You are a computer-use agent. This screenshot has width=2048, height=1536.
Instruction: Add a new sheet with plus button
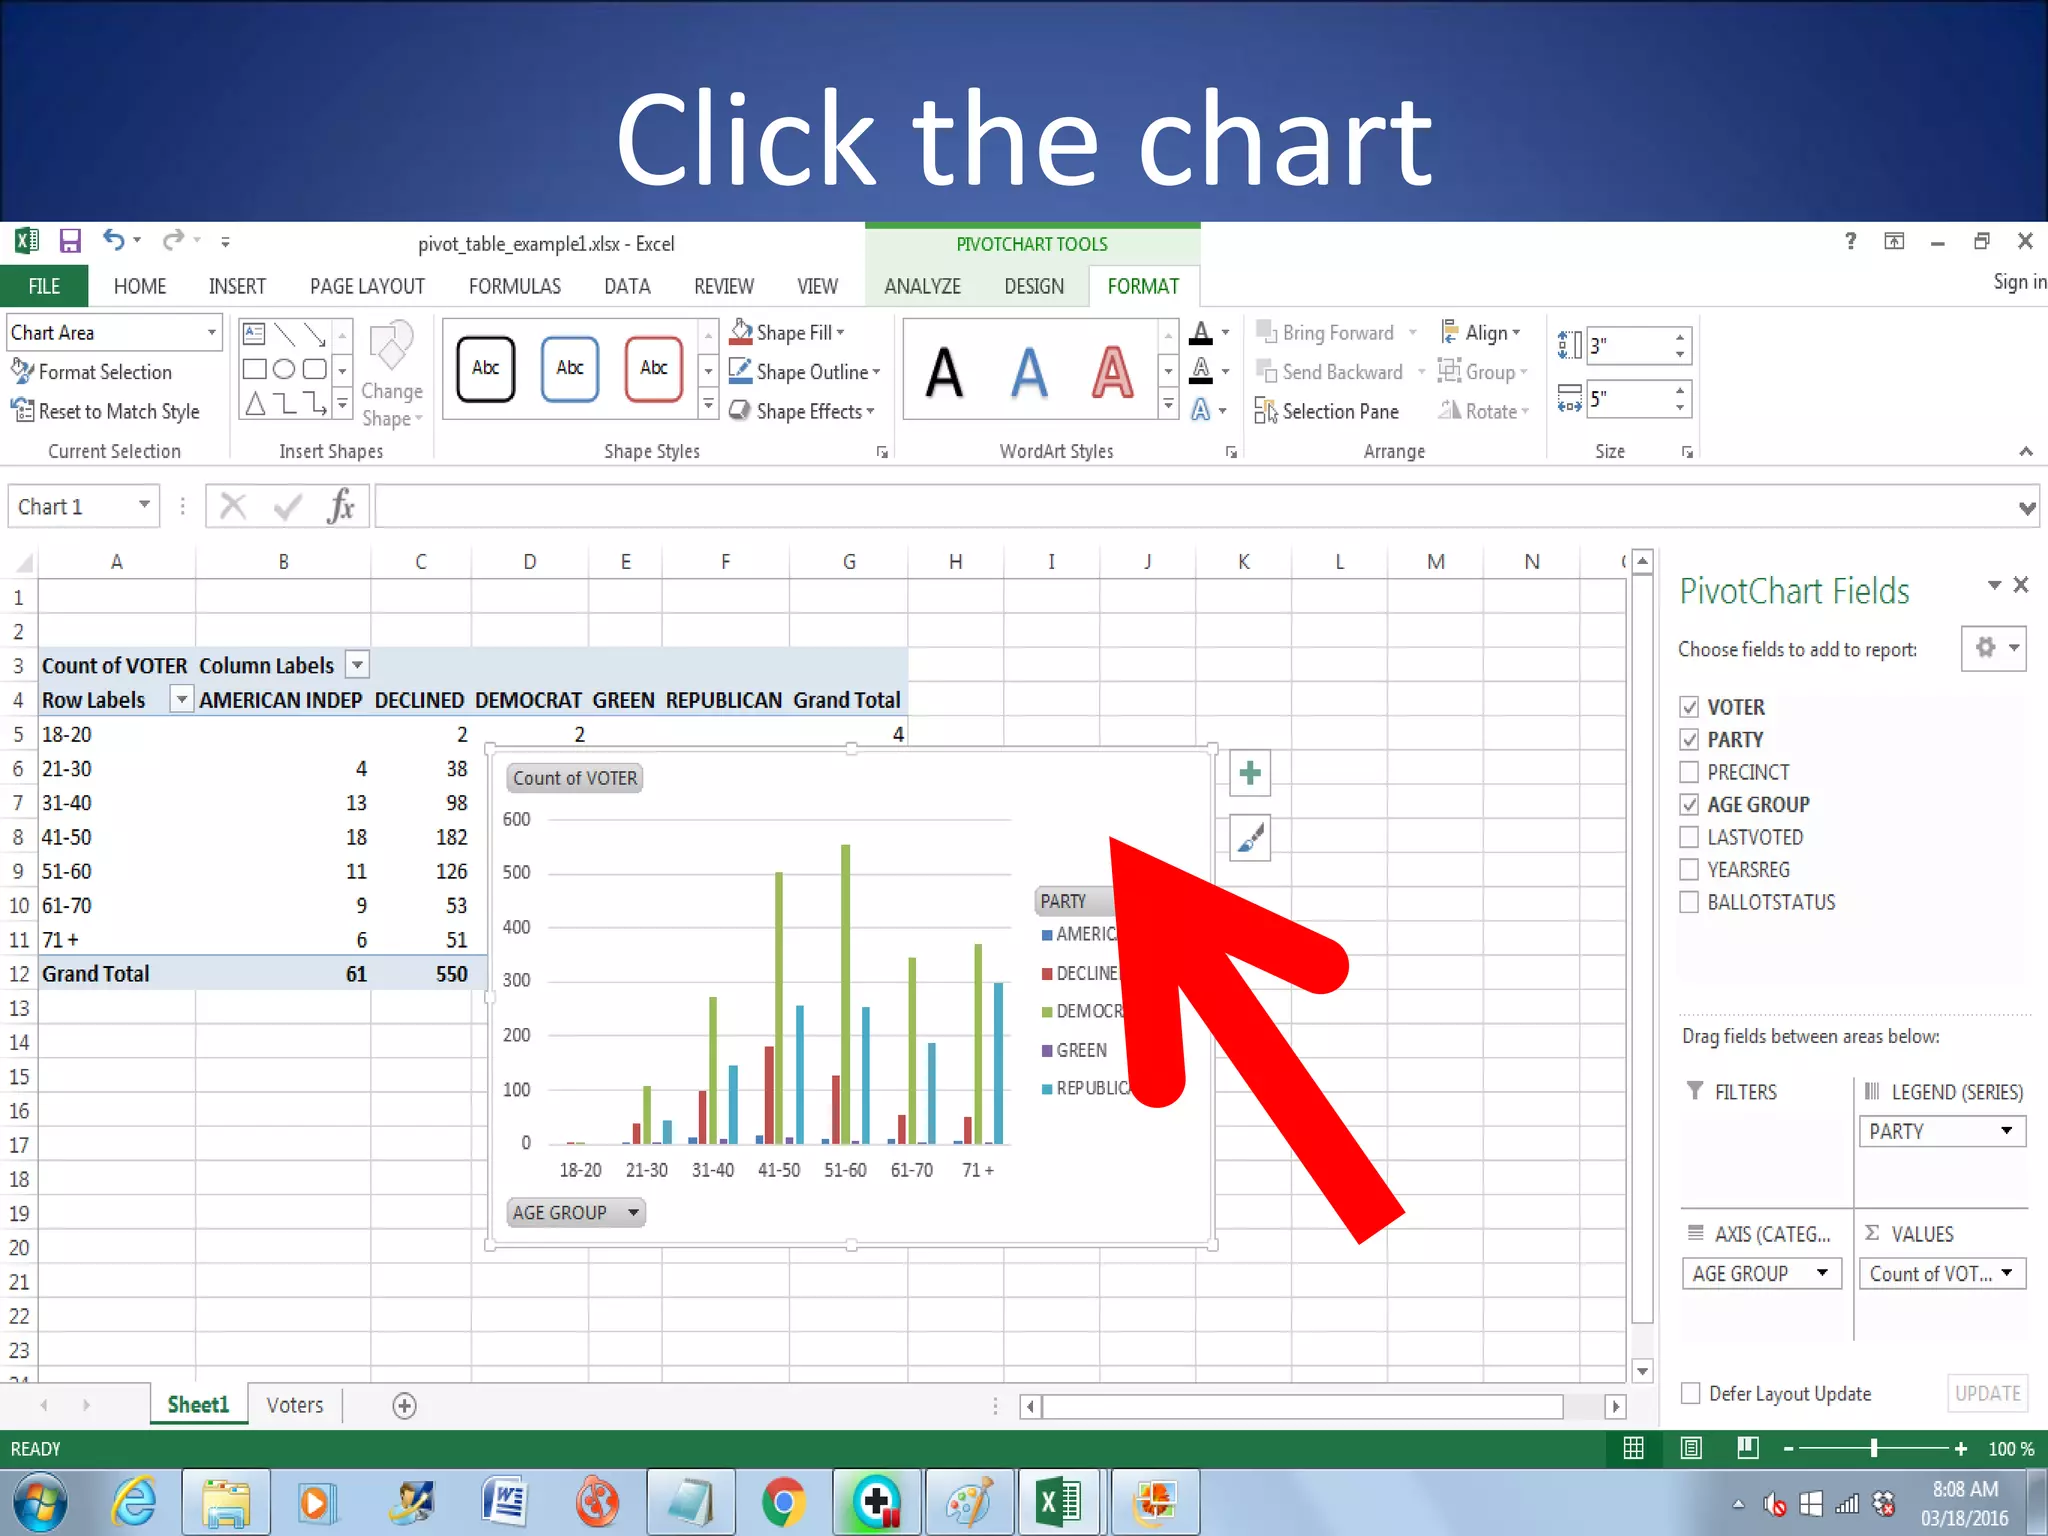point(404,1406)
